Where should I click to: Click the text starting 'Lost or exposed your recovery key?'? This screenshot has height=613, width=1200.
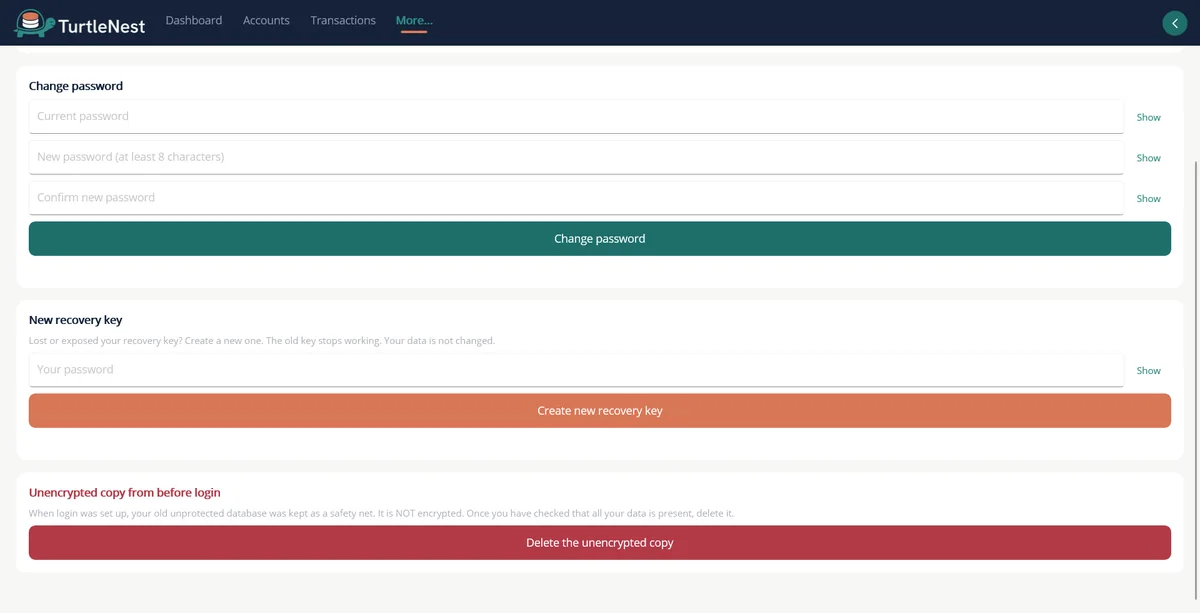pyautogui.click(x=262, y=341)
